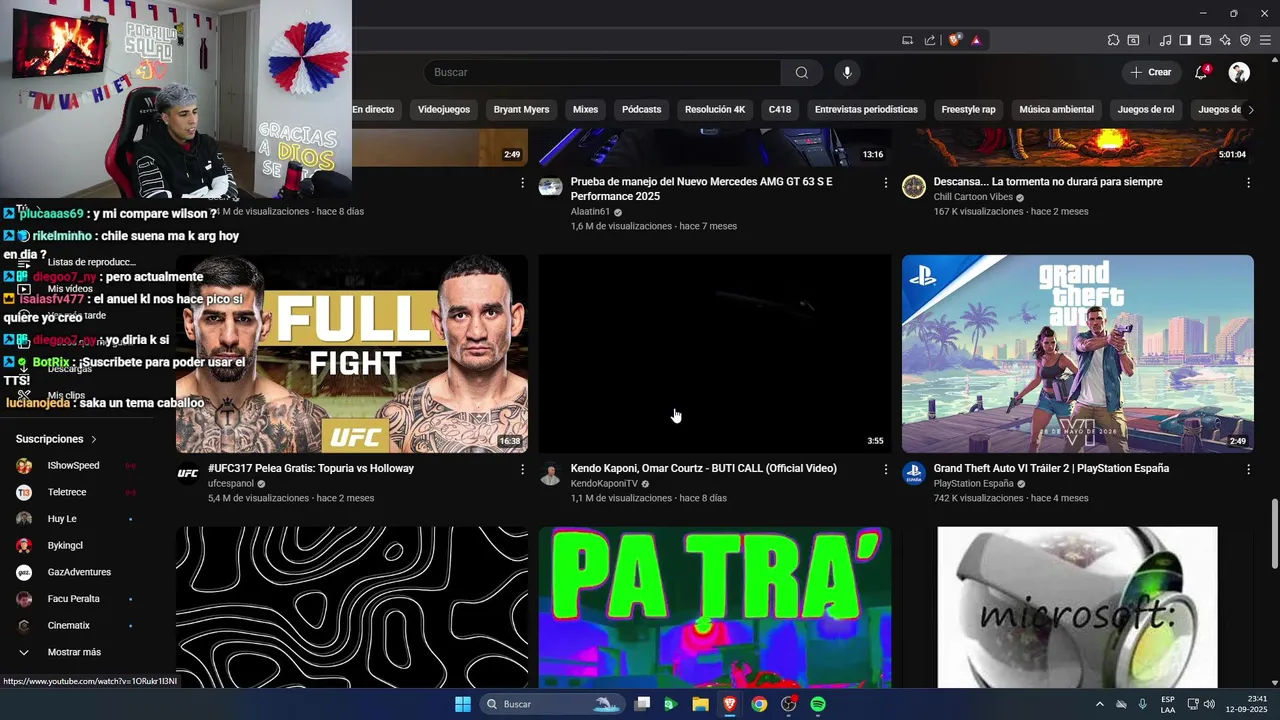Click the page vertical scrollbar thumb
This screenshot has width=1280, height=720.
point(1275,534)
